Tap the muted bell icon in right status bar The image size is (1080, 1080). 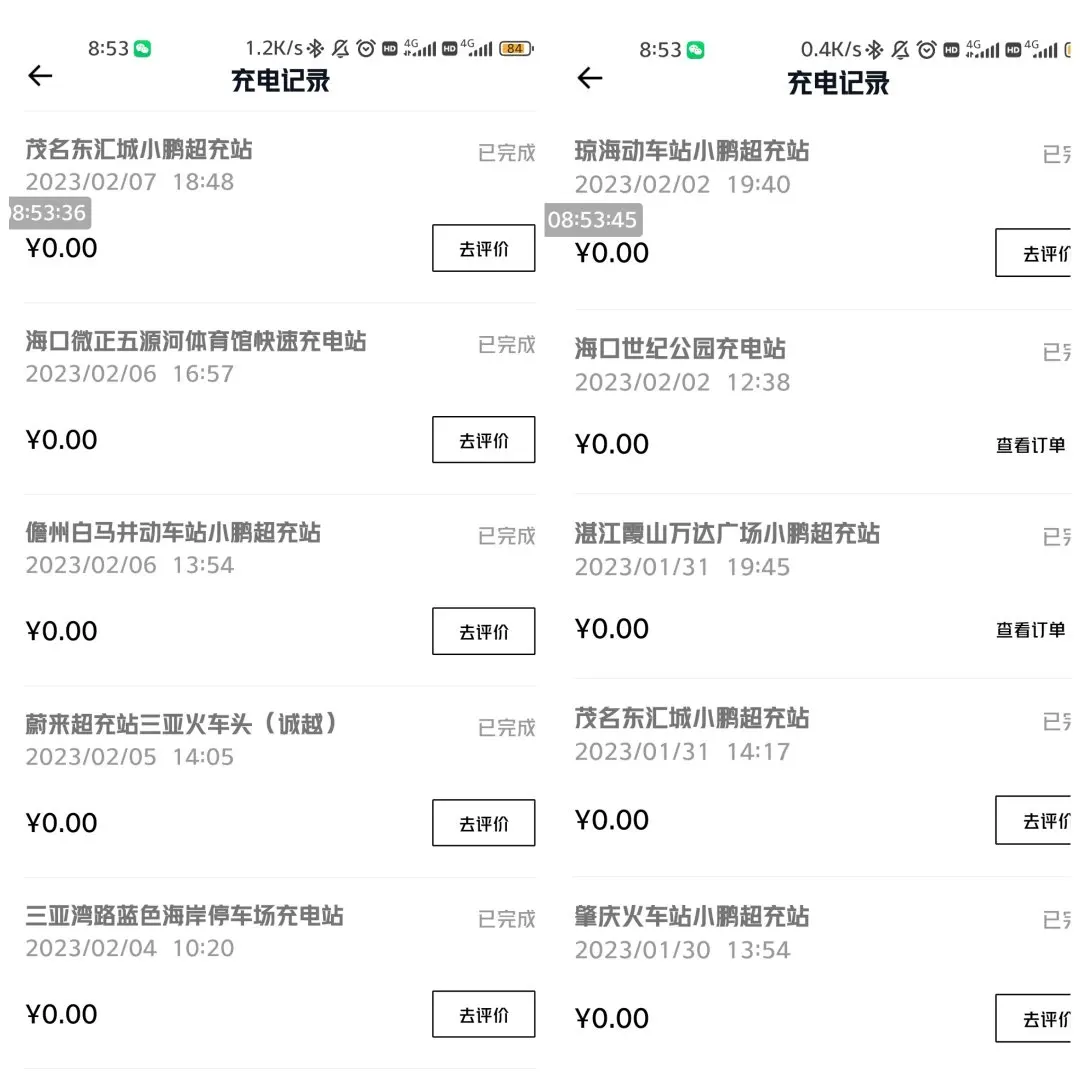tap(900, 49)
